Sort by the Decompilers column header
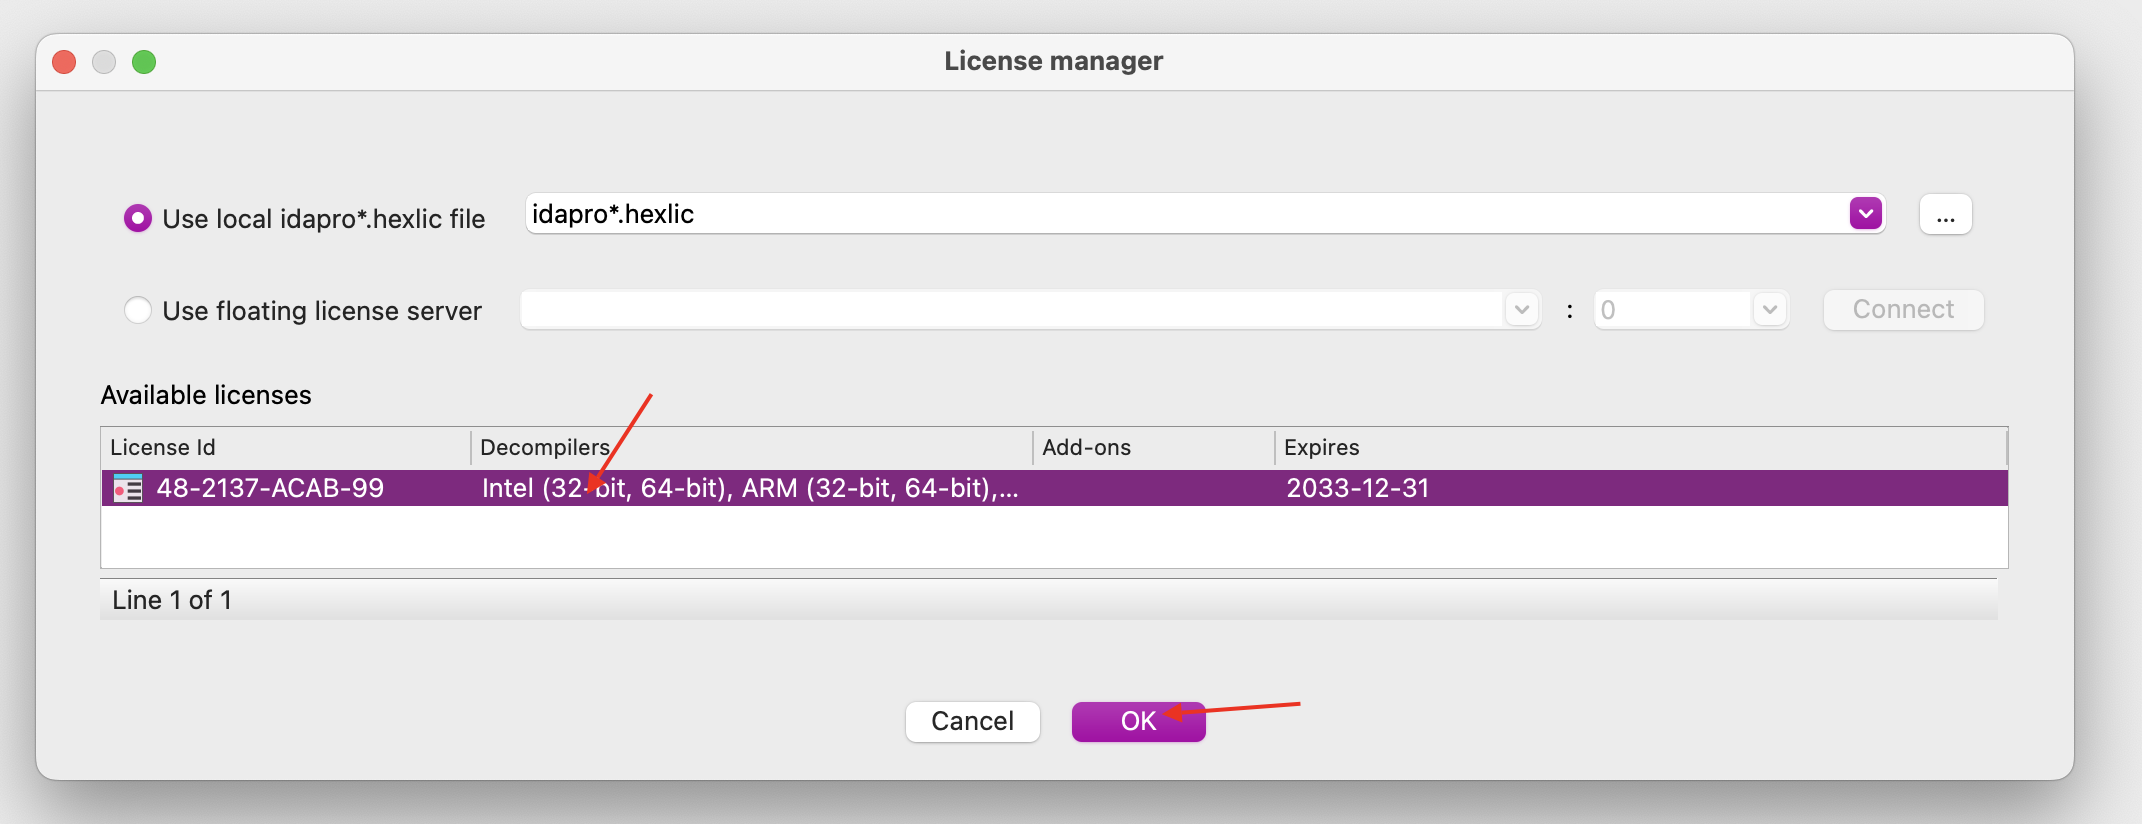This screenshot has width=2142, height=824. [751, 447]
